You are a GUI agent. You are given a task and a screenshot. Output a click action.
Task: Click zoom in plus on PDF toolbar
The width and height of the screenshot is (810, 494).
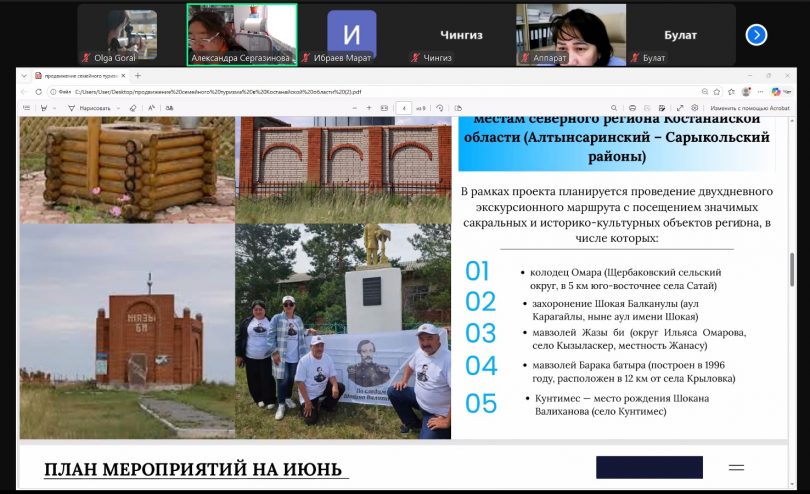(x=369, y=107)
